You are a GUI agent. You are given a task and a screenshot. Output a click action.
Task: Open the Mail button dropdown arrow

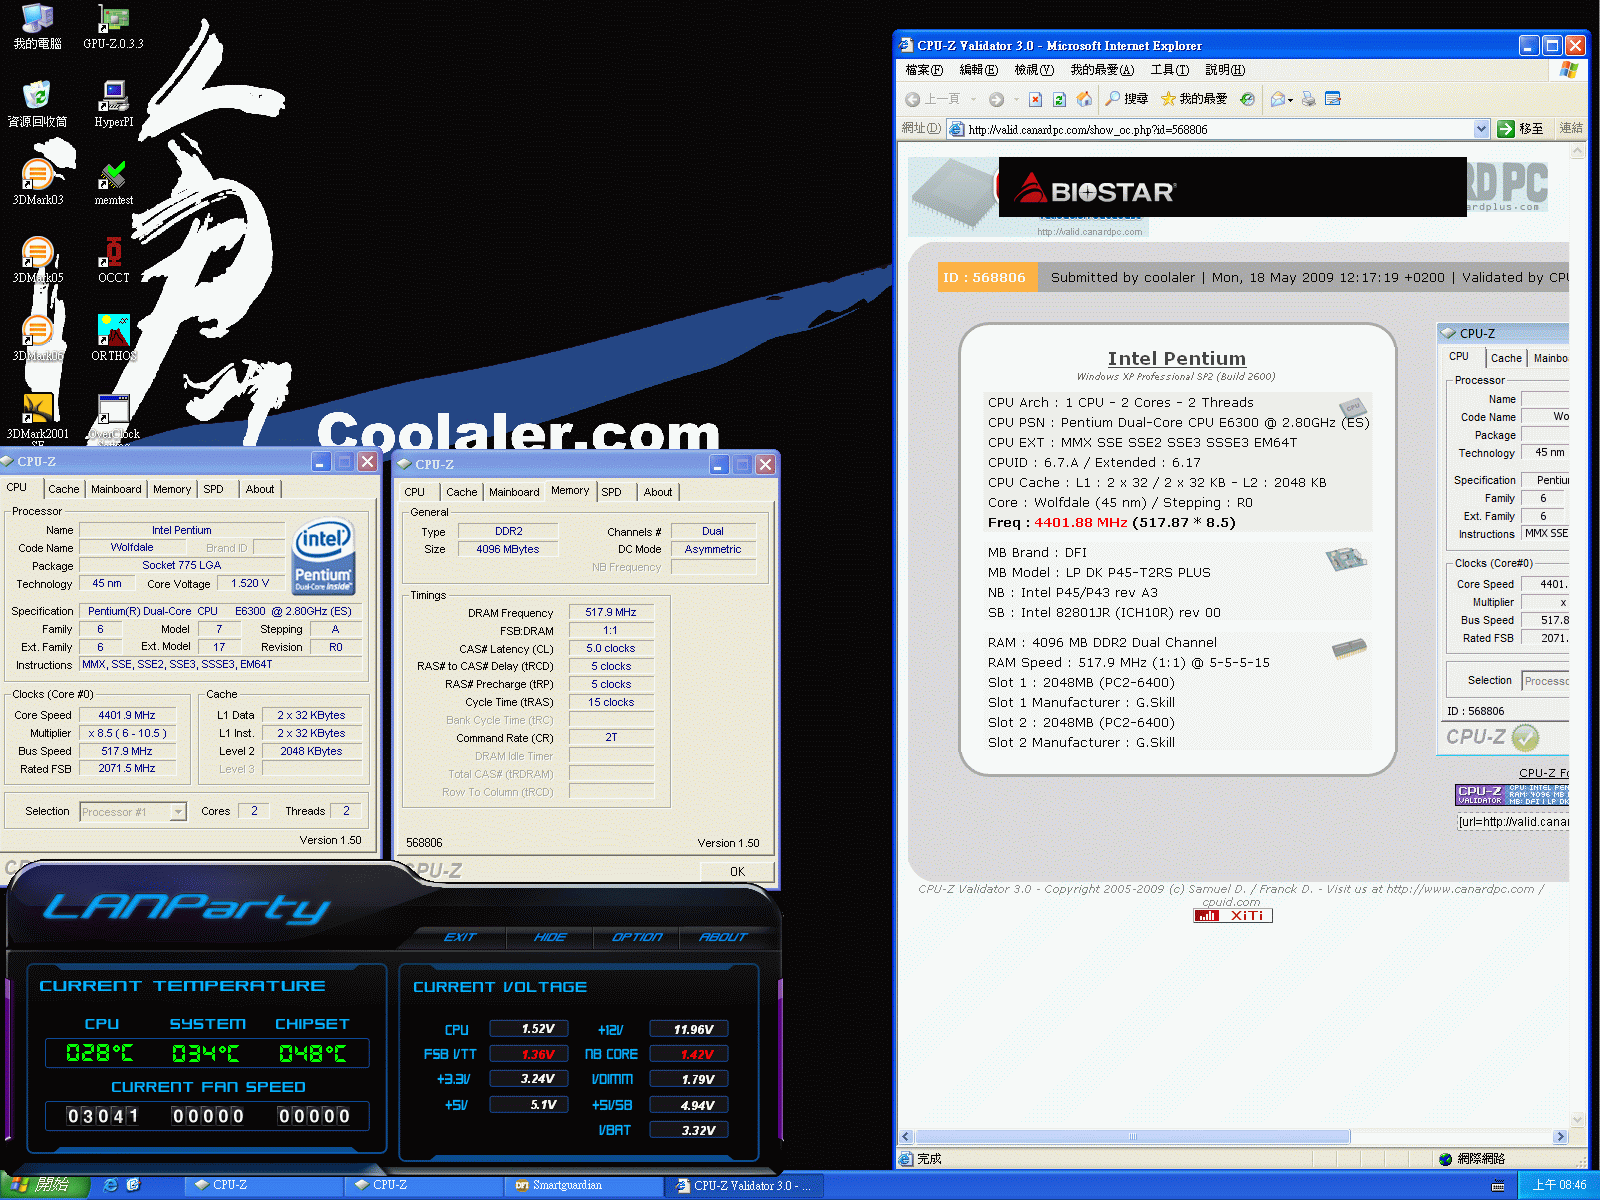[1290, 99]
